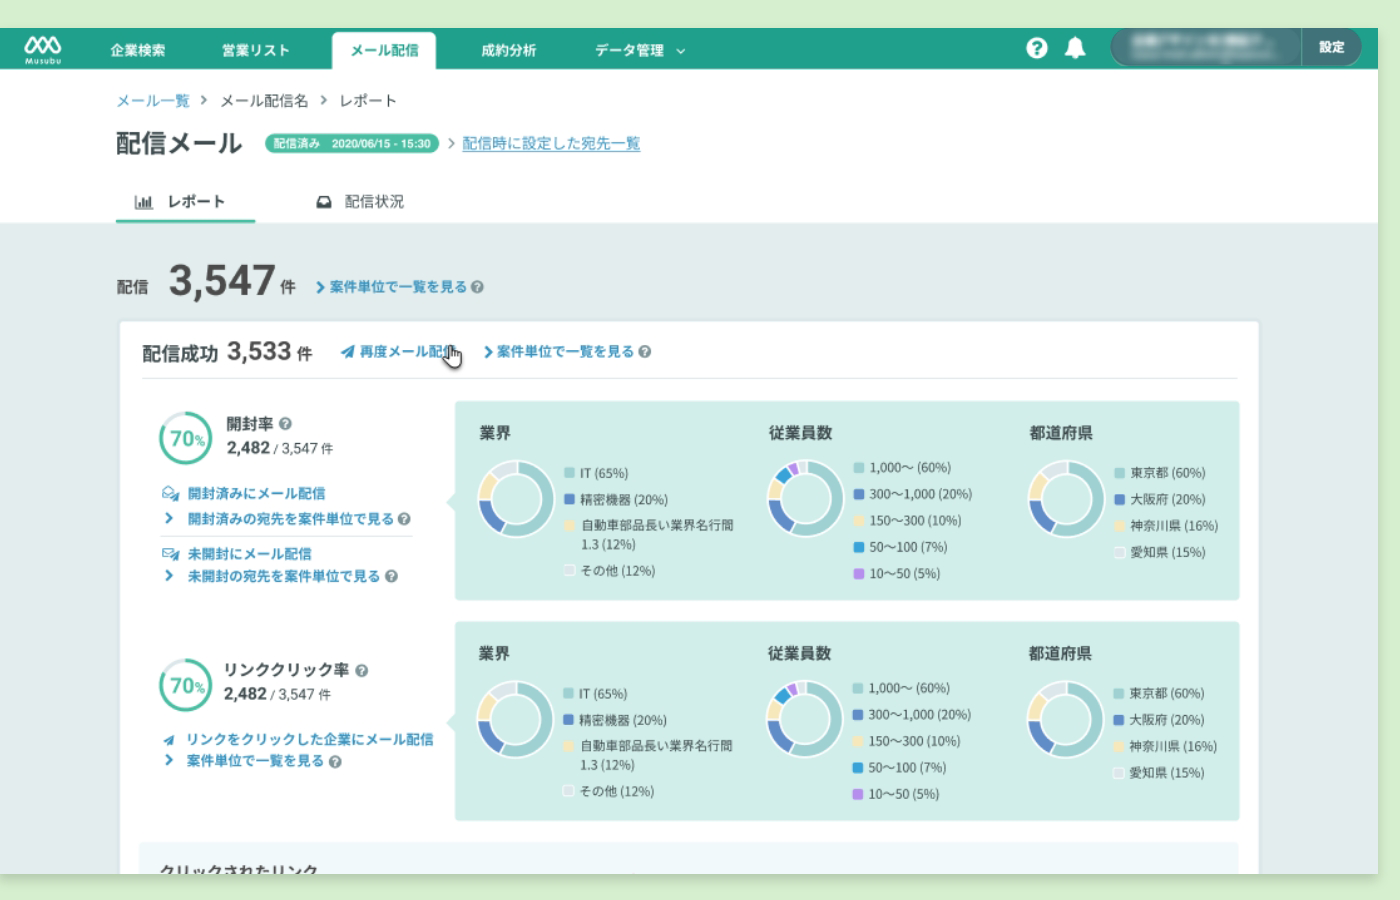Click 従業員数 donut chart in リンククリック率 panel
Image resolution: width=1400 pixels, height=900 pixels.
tap(805, 719)
